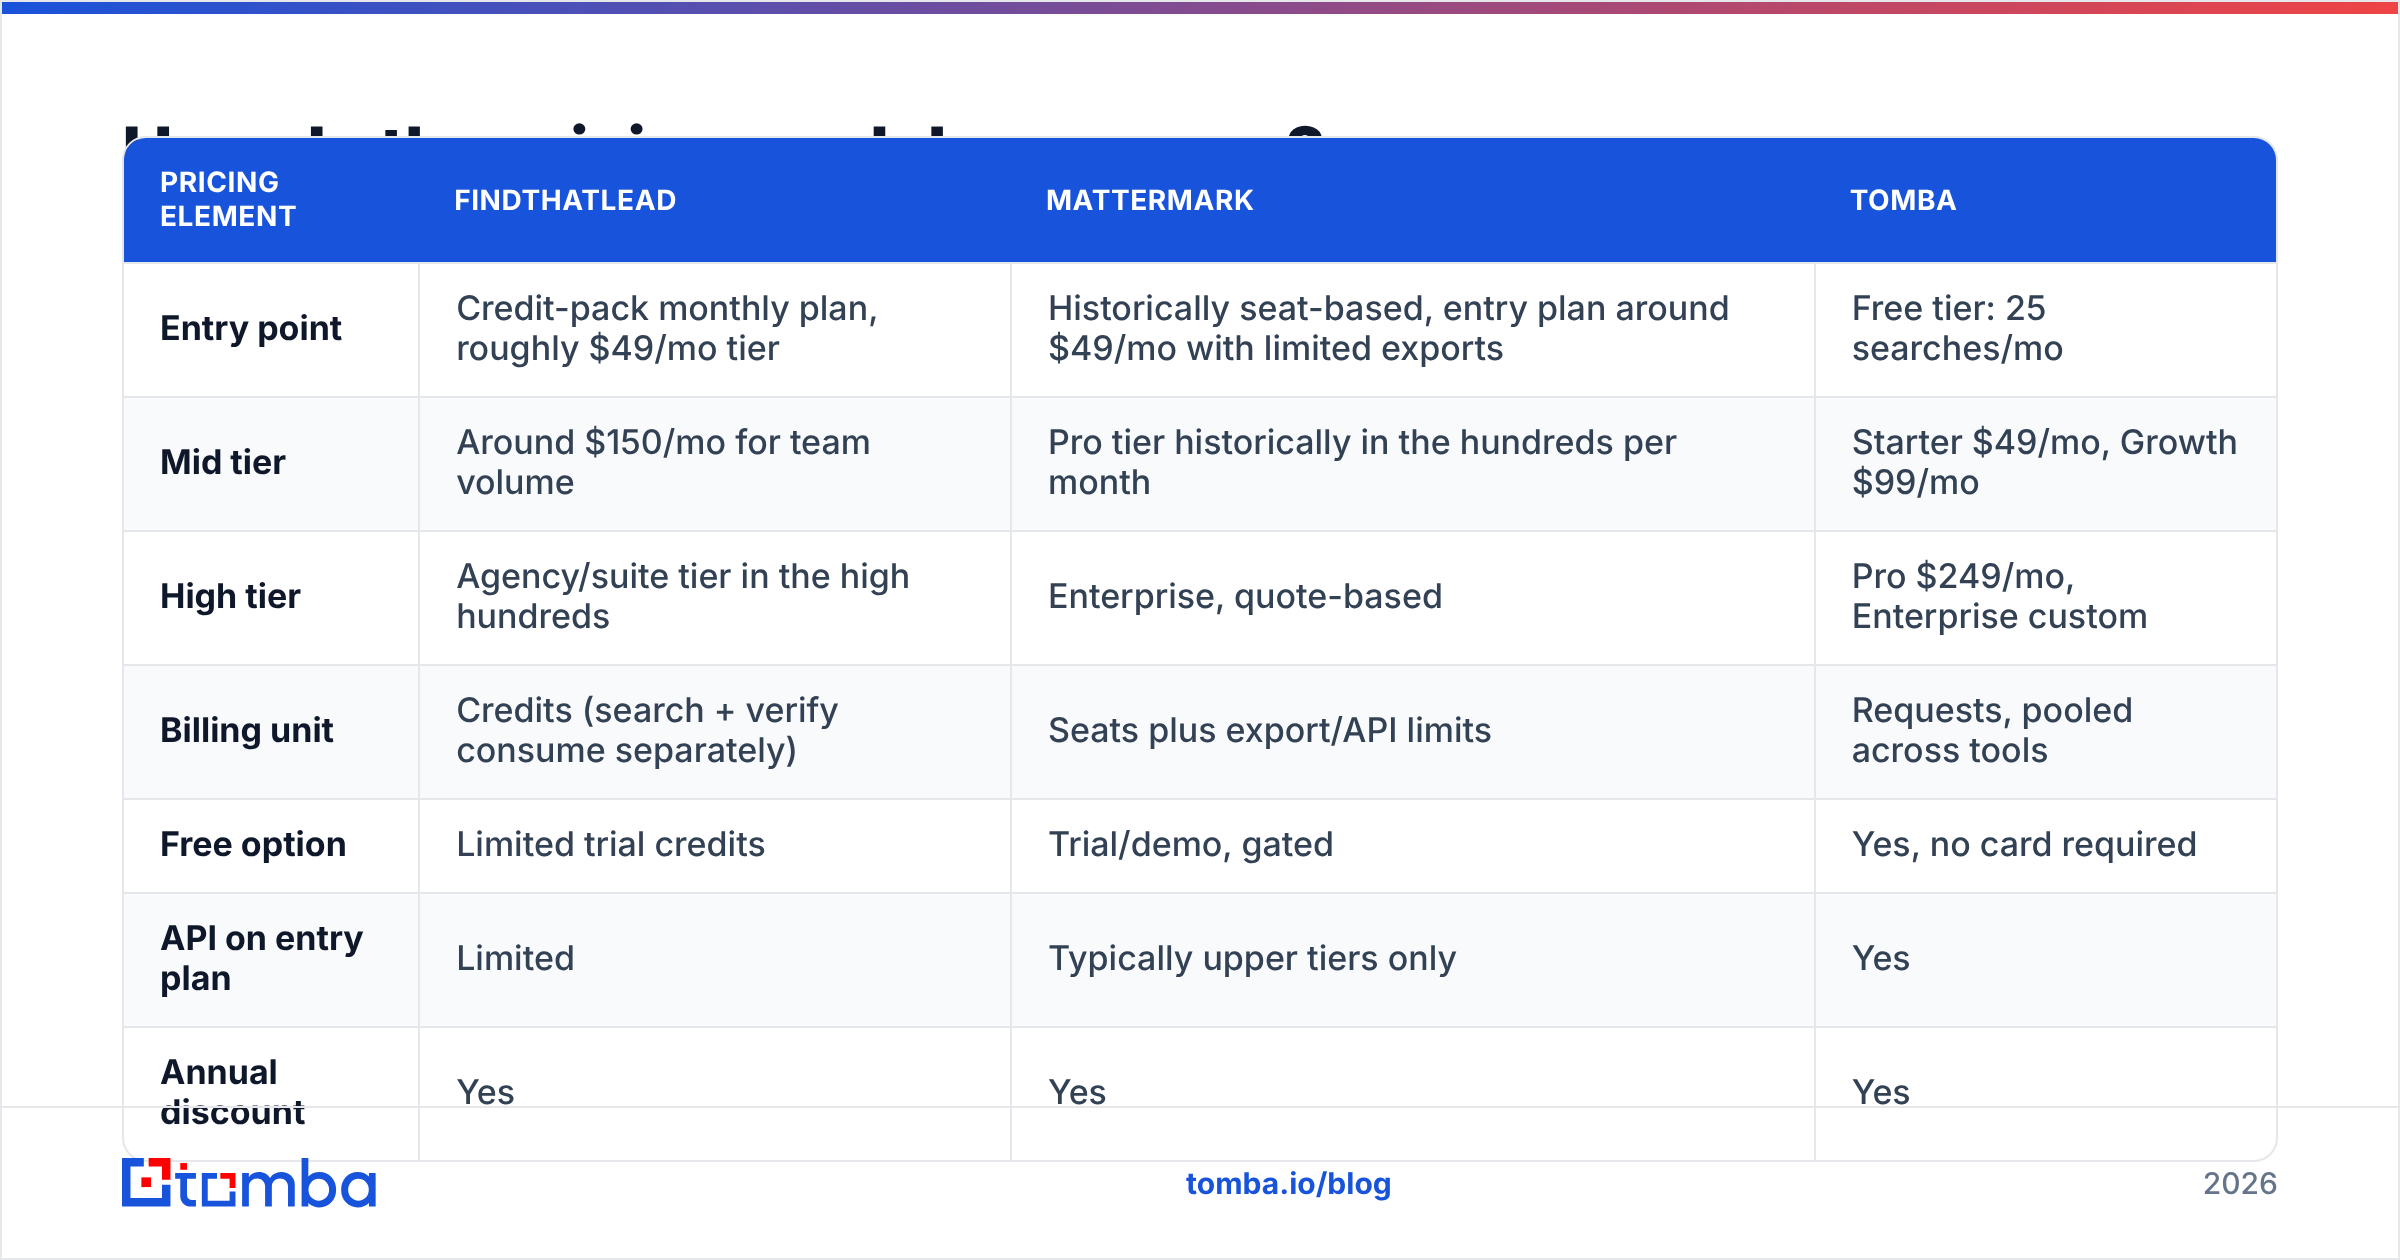The height and width of the screenshot is (1260, 2400).
Task: Select the API on entry plan label
Action: click(261, 958)
